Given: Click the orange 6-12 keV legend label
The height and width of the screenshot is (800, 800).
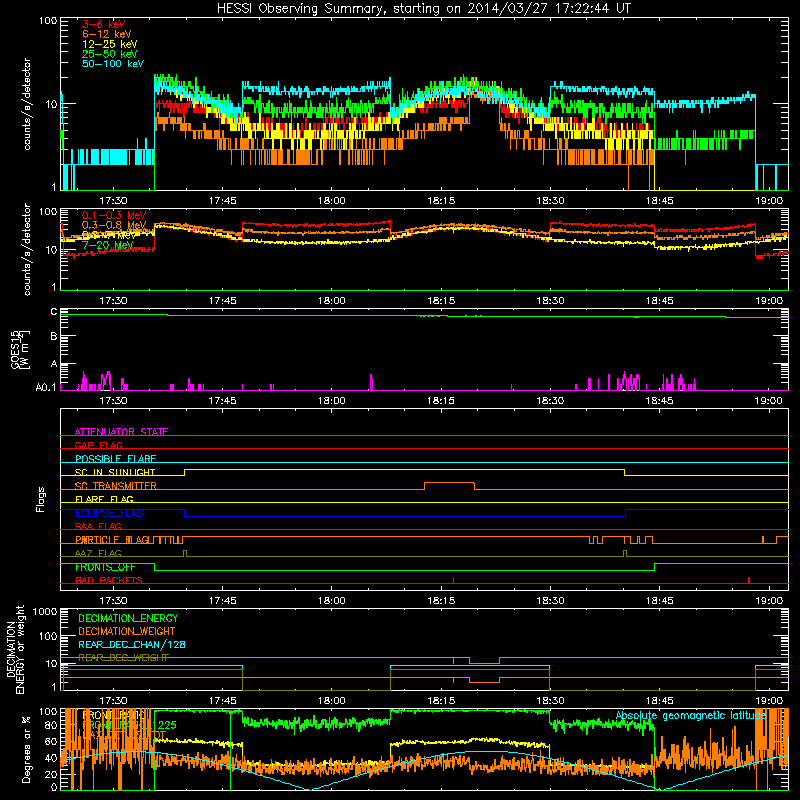Looking at the screenshot, I should point(107,34).
